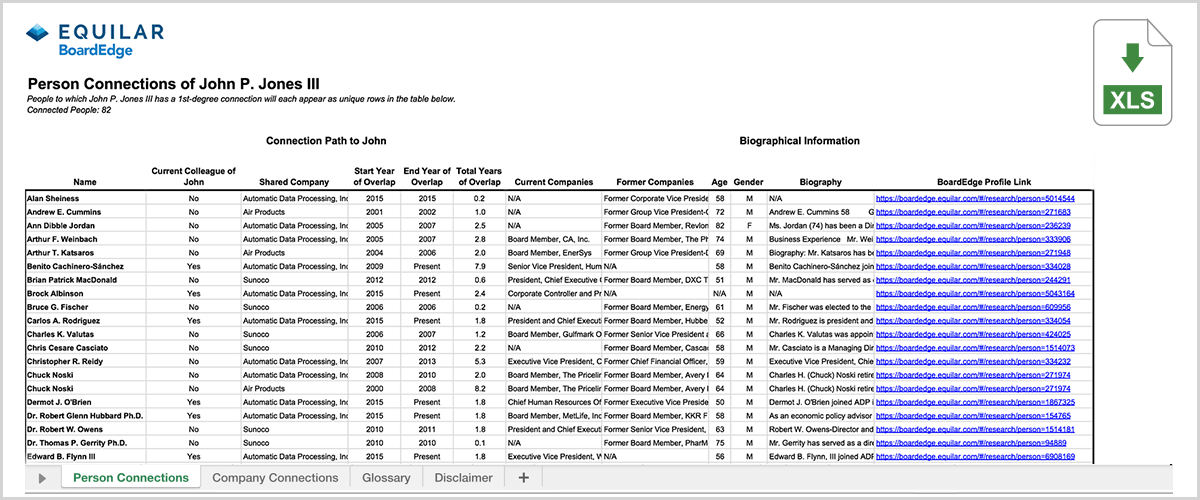Image resolution: width=1200 pixels, height=500 pixels.
Task: Click the XLS download file icon
Action: pos(1133,73)
